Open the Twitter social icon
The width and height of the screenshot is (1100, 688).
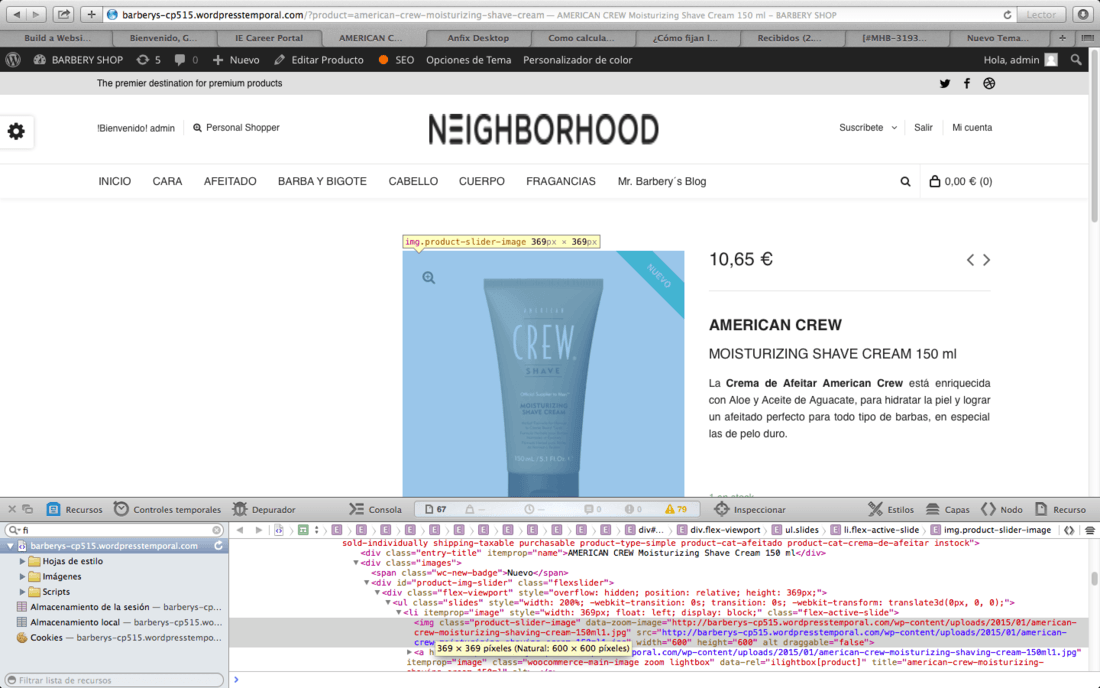(x=945, y=83)
